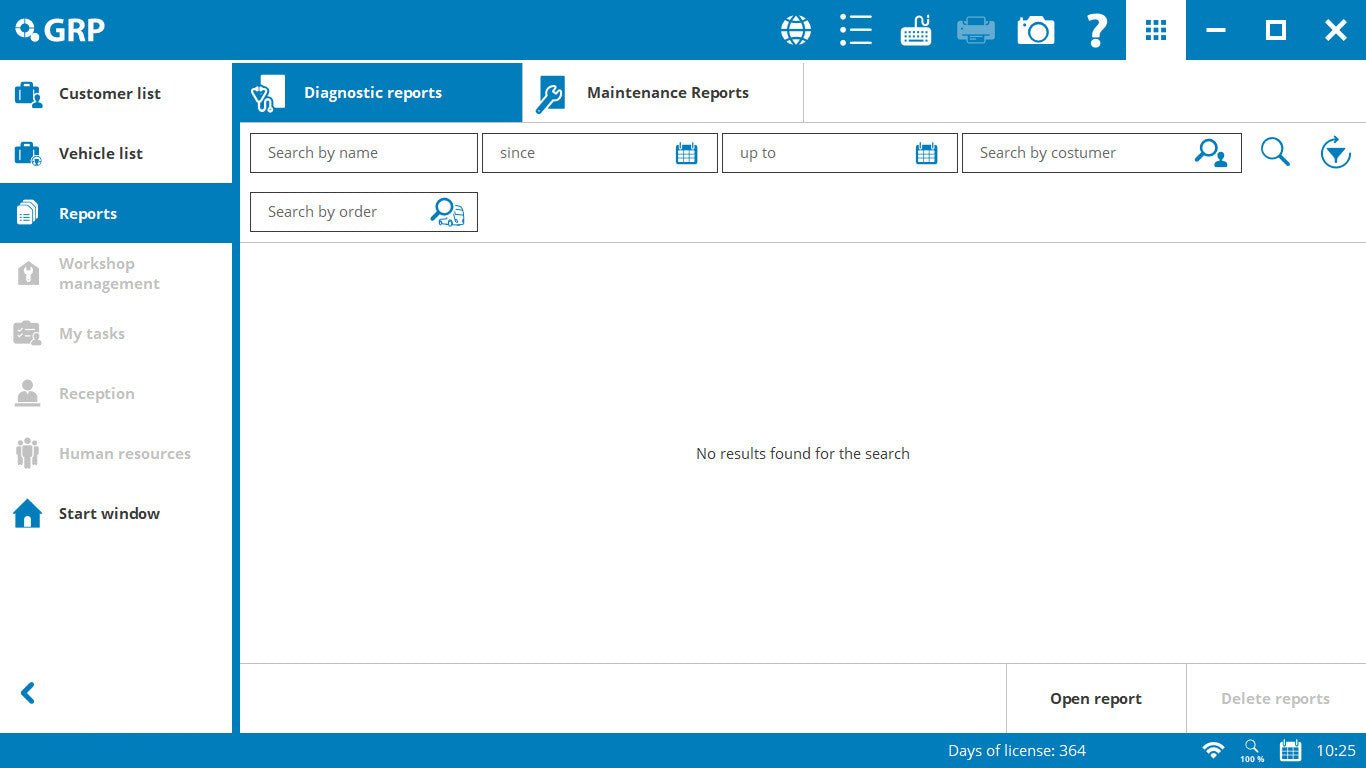This screenshot has height=768, width=1366.
Task: Open the 'since' date calendar picker
Action: pyautogui.click(x=686, y=153)
